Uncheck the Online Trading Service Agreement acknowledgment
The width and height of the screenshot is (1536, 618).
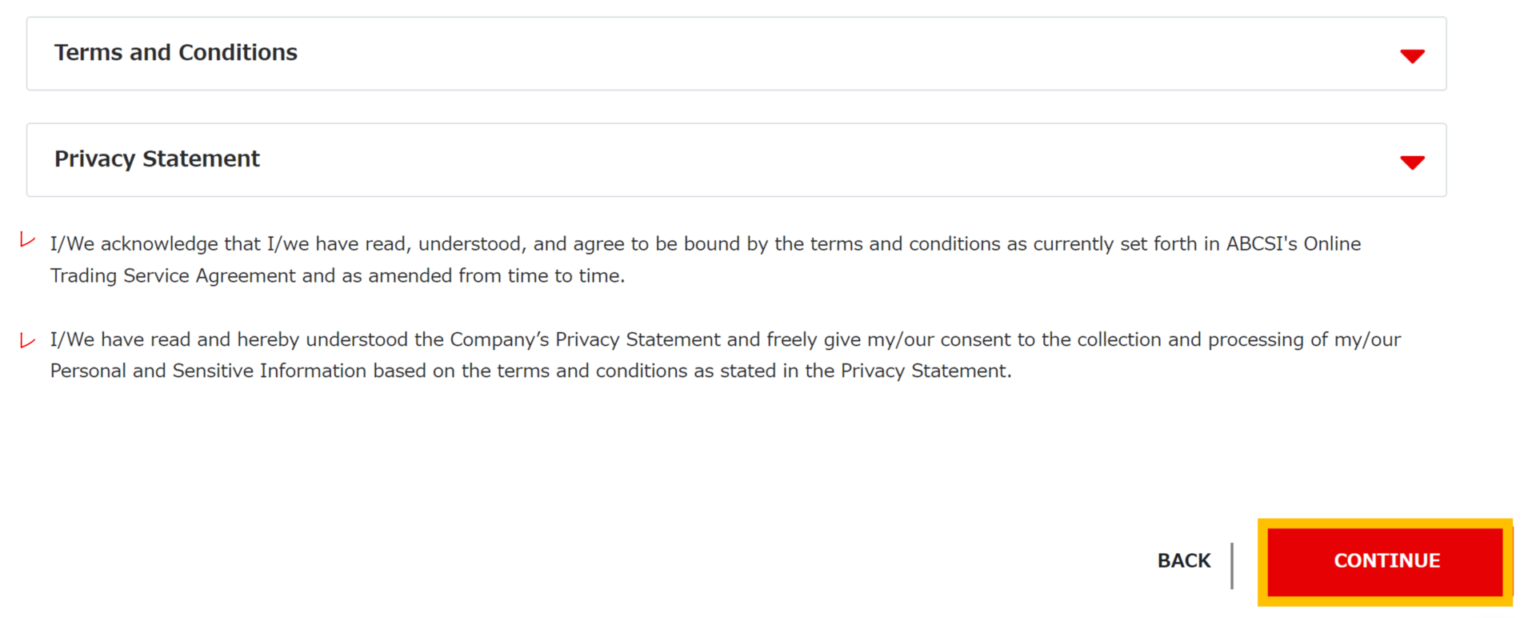28,242
